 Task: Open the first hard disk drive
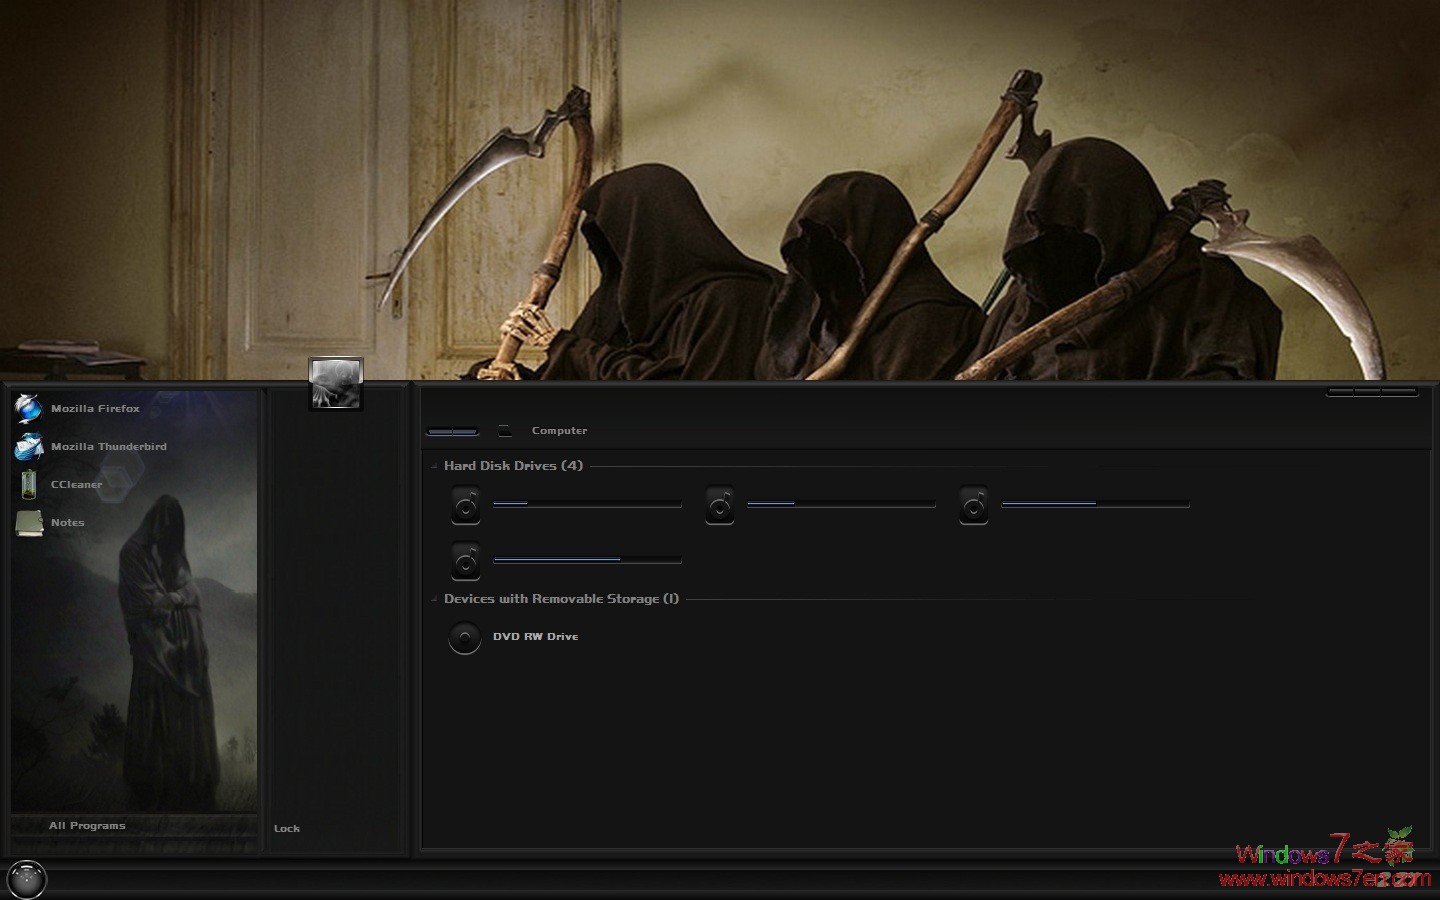pos(463,506)
